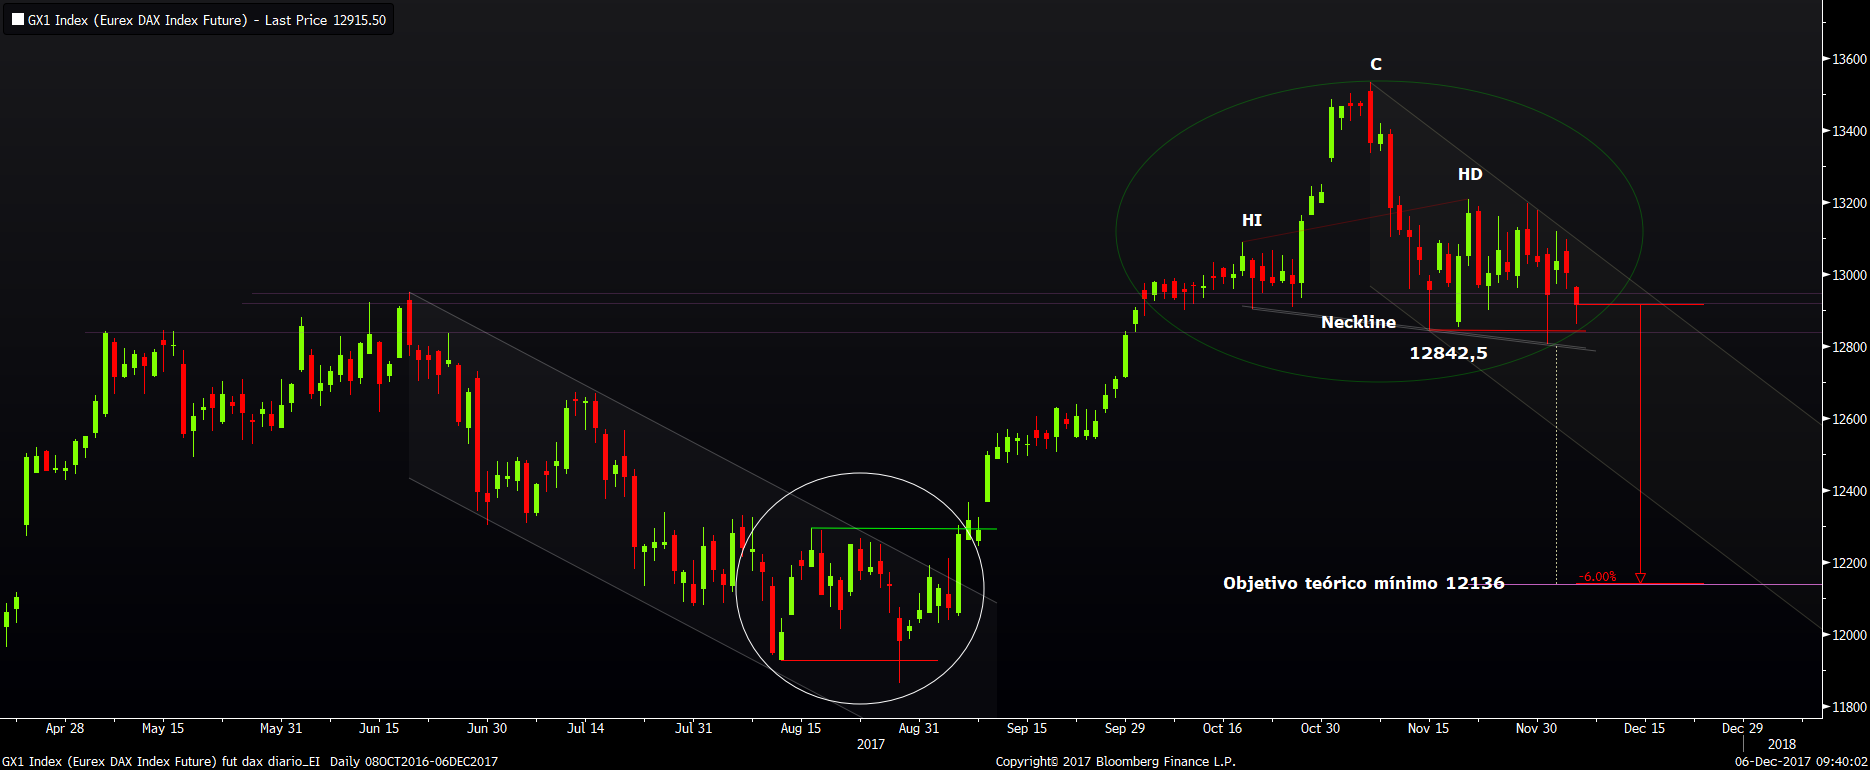Click the 12000 price axis label
Screen dimensions: 1870x770
point(1849,635)
